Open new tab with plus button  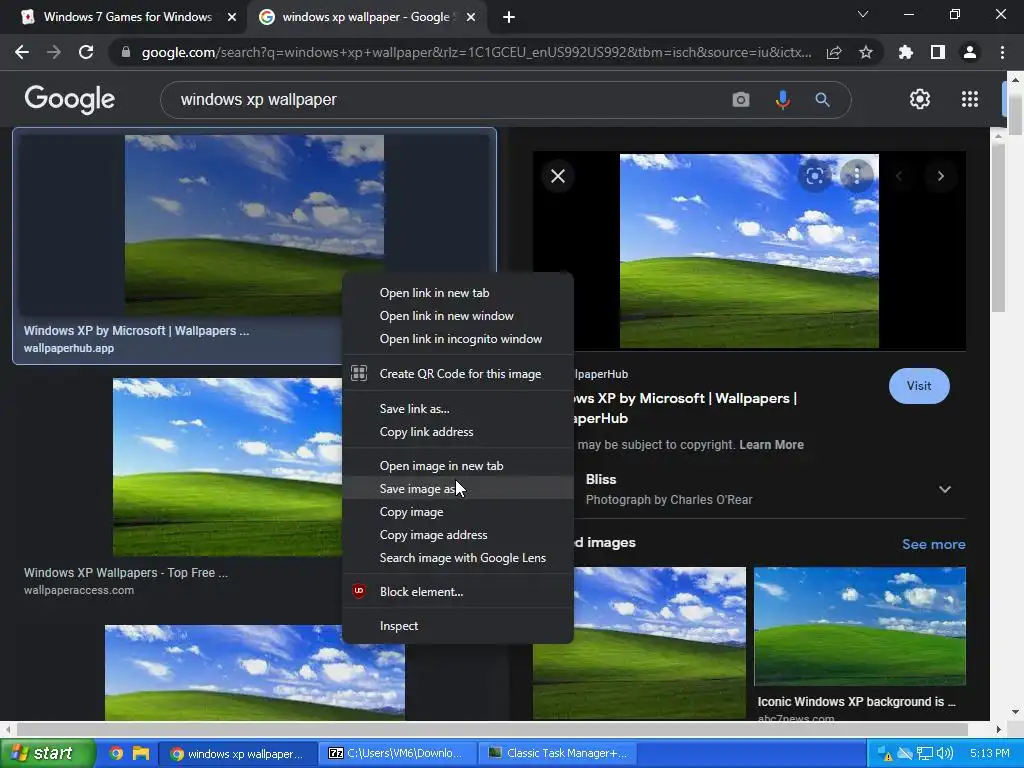(x=509, y=18)
